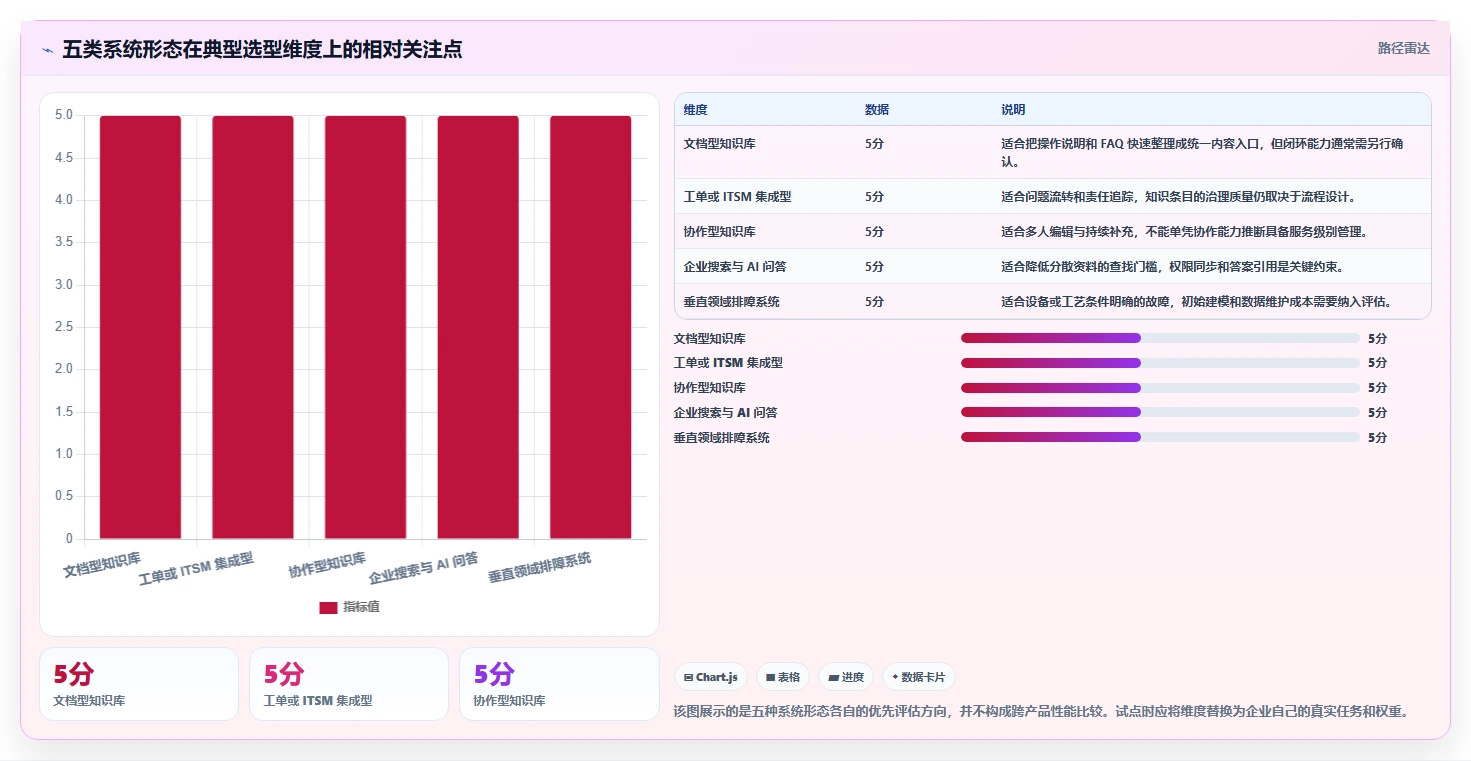Click the description of 垂直领域排障系统 row
Image resolution: width=1471 pixels, height=761 pixels.
tap(1197, 302)
